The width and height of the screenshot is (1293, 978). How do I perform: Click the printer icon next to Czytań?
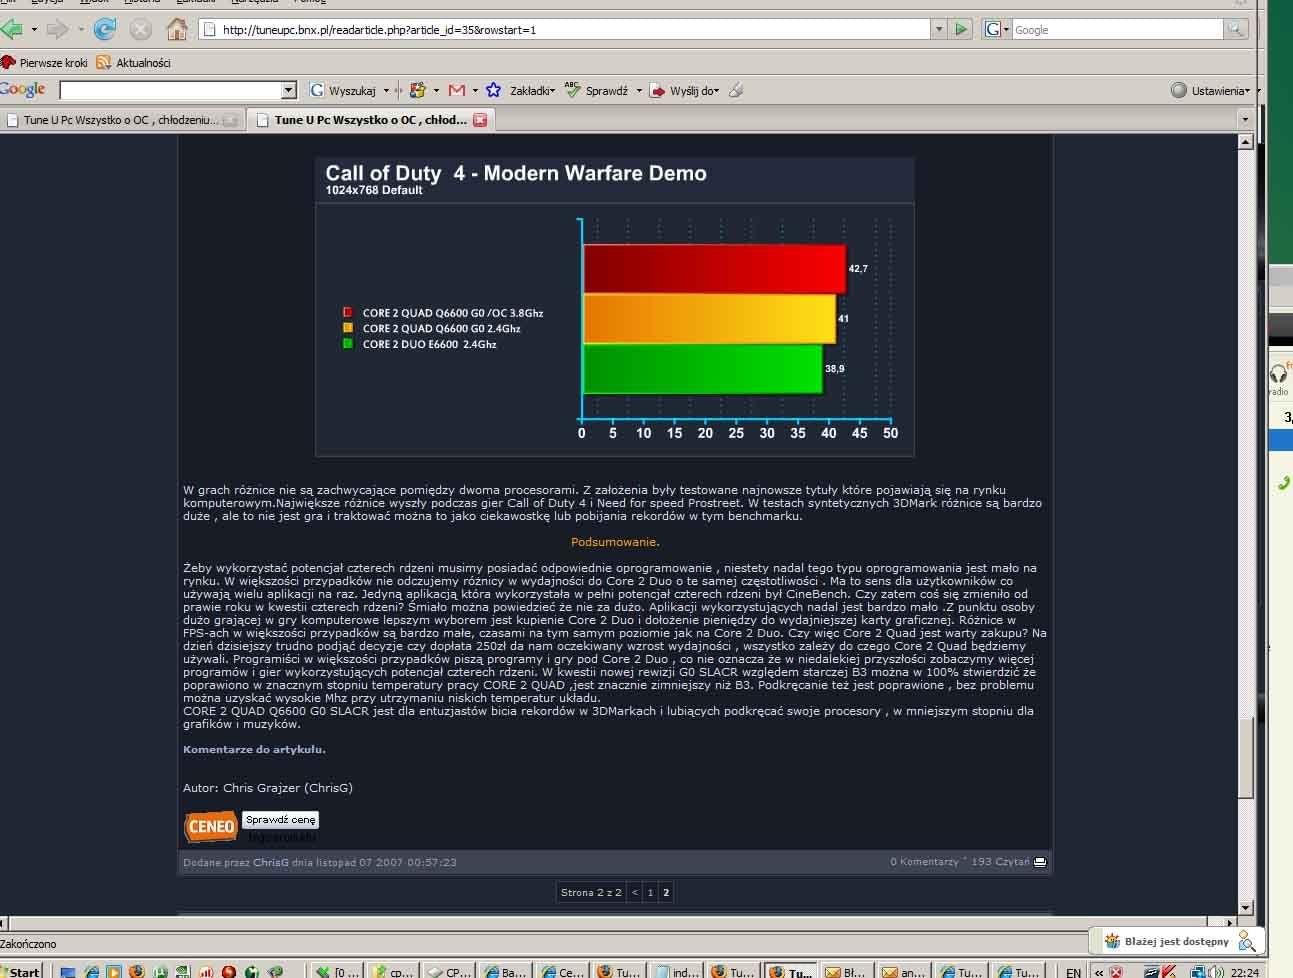tap(1040, 862)
